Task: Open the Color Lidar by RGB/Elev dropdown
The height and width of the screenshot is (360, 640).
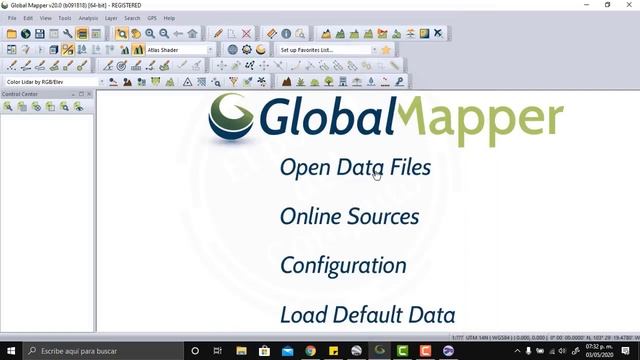Action: click(101, 82)
